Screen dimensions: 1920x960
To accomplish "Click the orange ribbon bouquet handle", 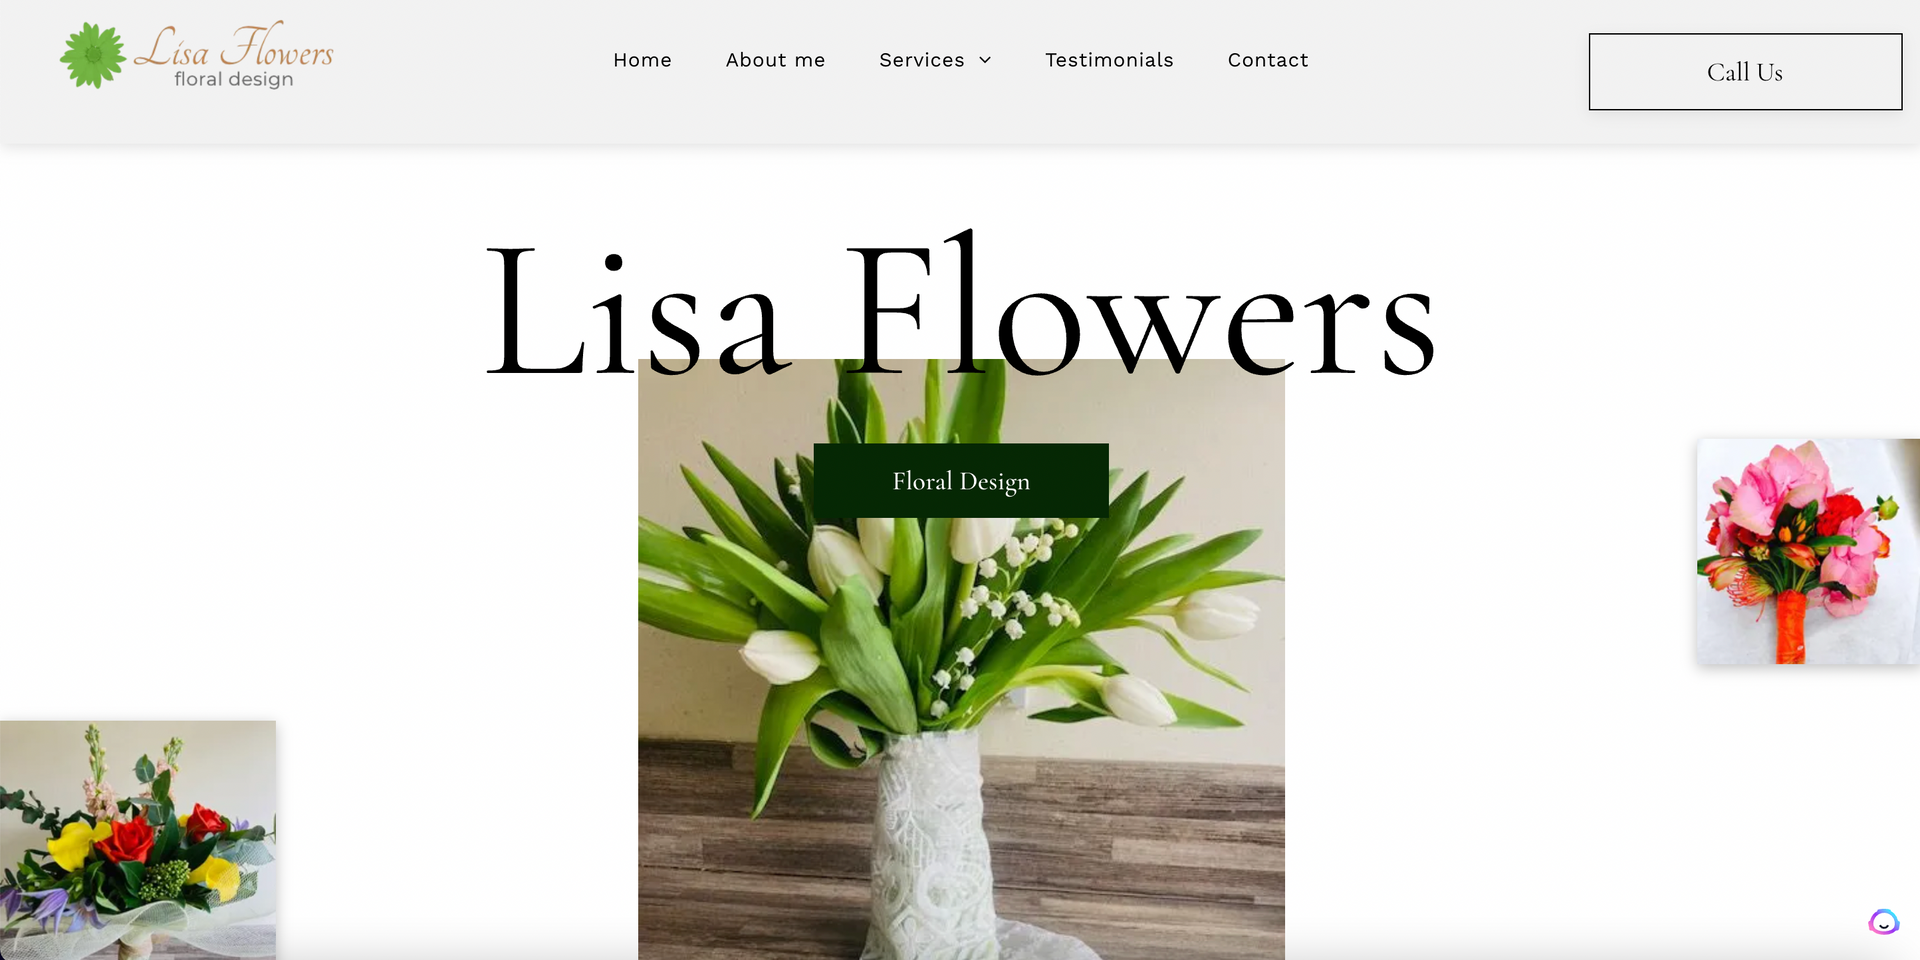I will tap(1790, 627).
